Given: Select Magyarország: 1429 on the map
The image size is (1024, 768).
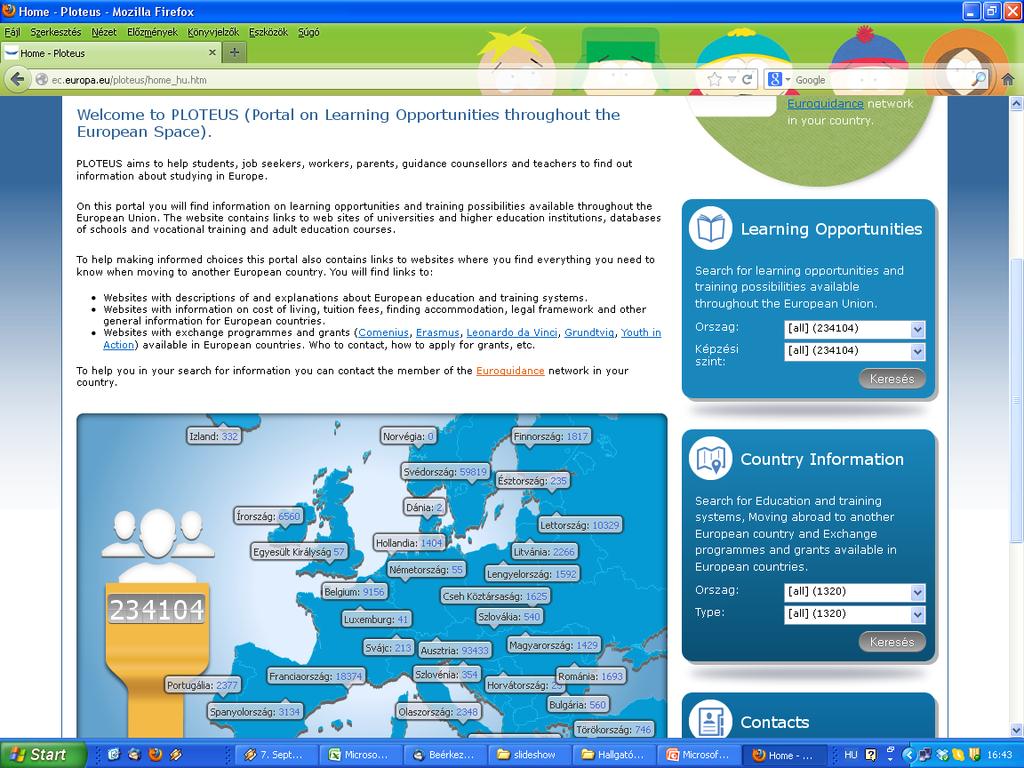Looking at the screenshot, I should coord(553,645).
